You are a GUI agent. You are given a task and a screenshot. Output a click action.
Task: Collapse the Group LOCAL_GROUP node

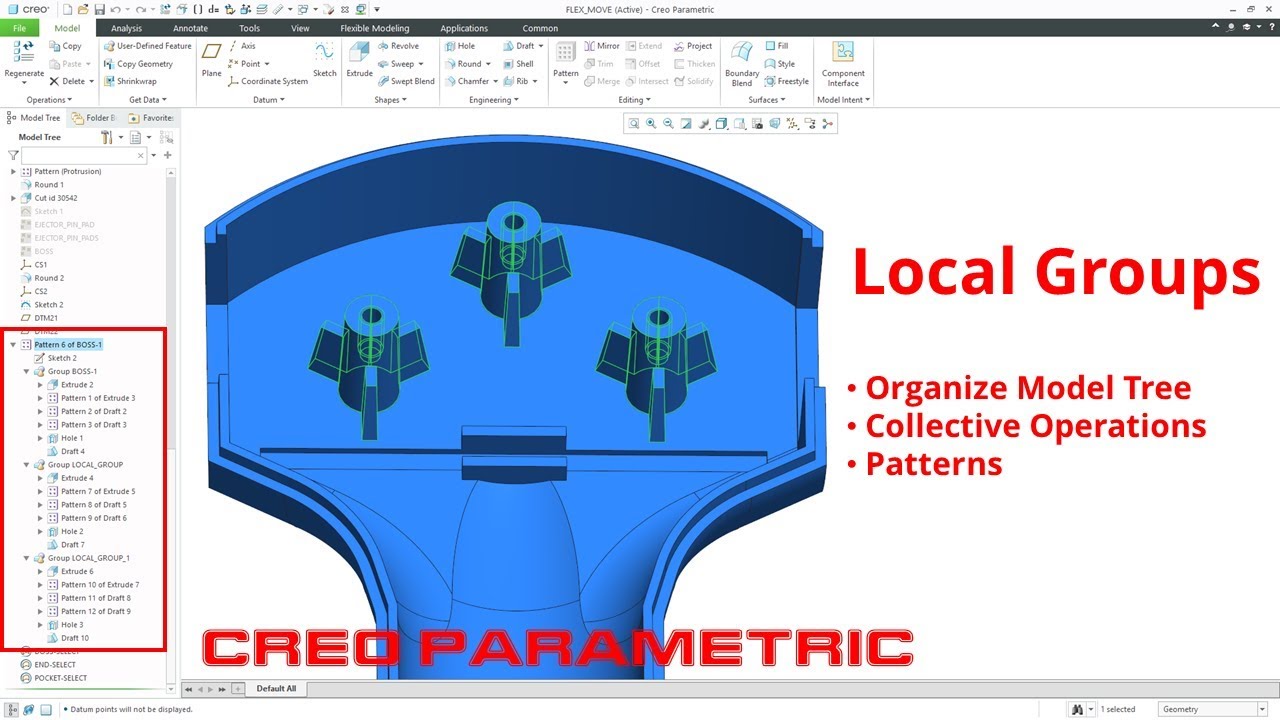point(27,465)
